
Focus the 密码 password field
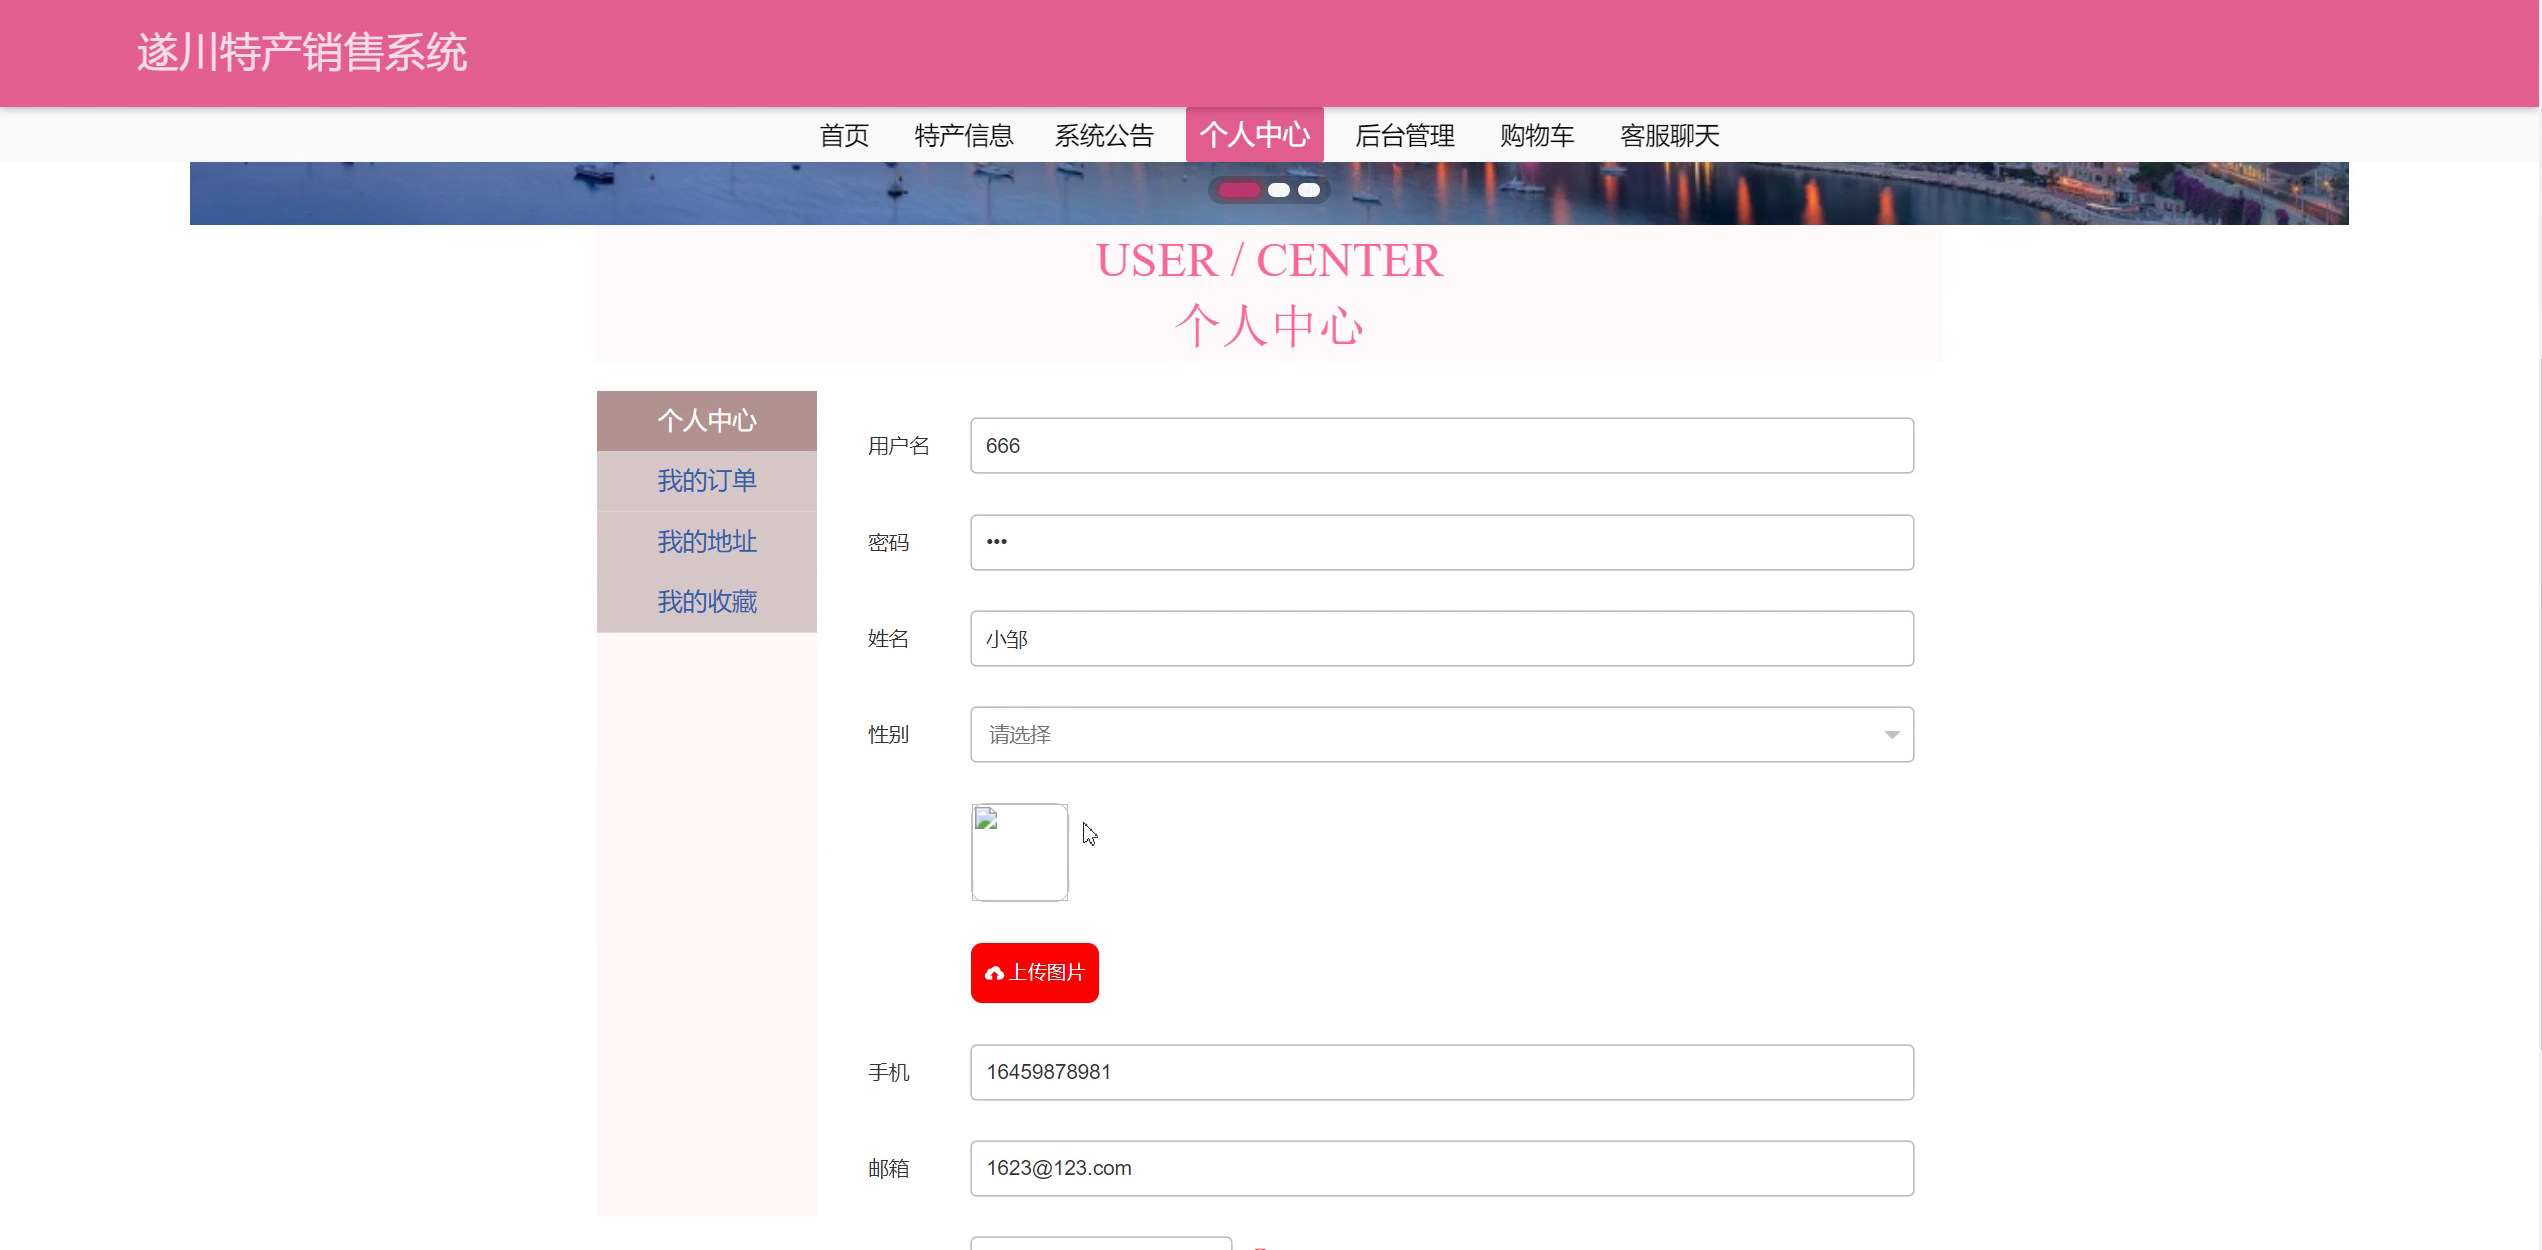(x=1441, y=542)
